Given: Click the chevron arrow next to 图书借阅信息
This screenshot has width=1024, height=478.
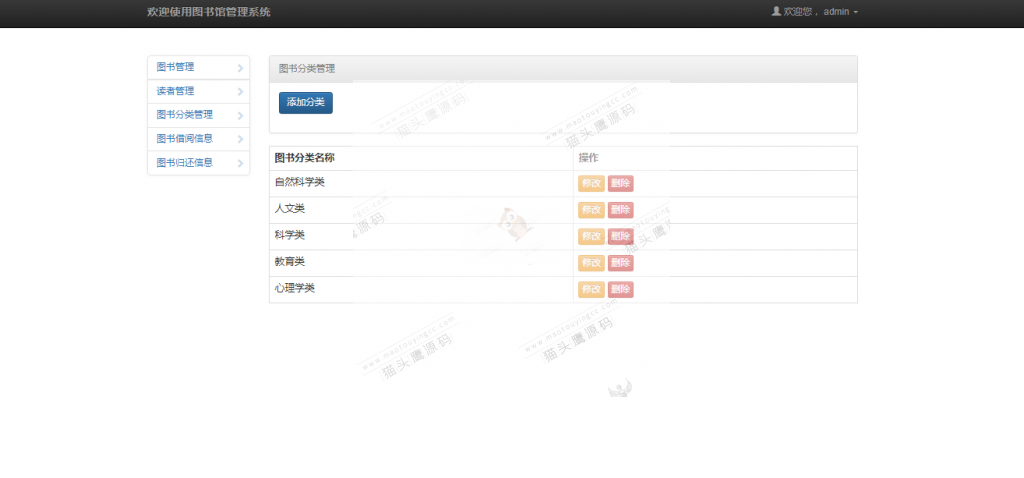Looking at the screenshot, I should tap(240, 139).
